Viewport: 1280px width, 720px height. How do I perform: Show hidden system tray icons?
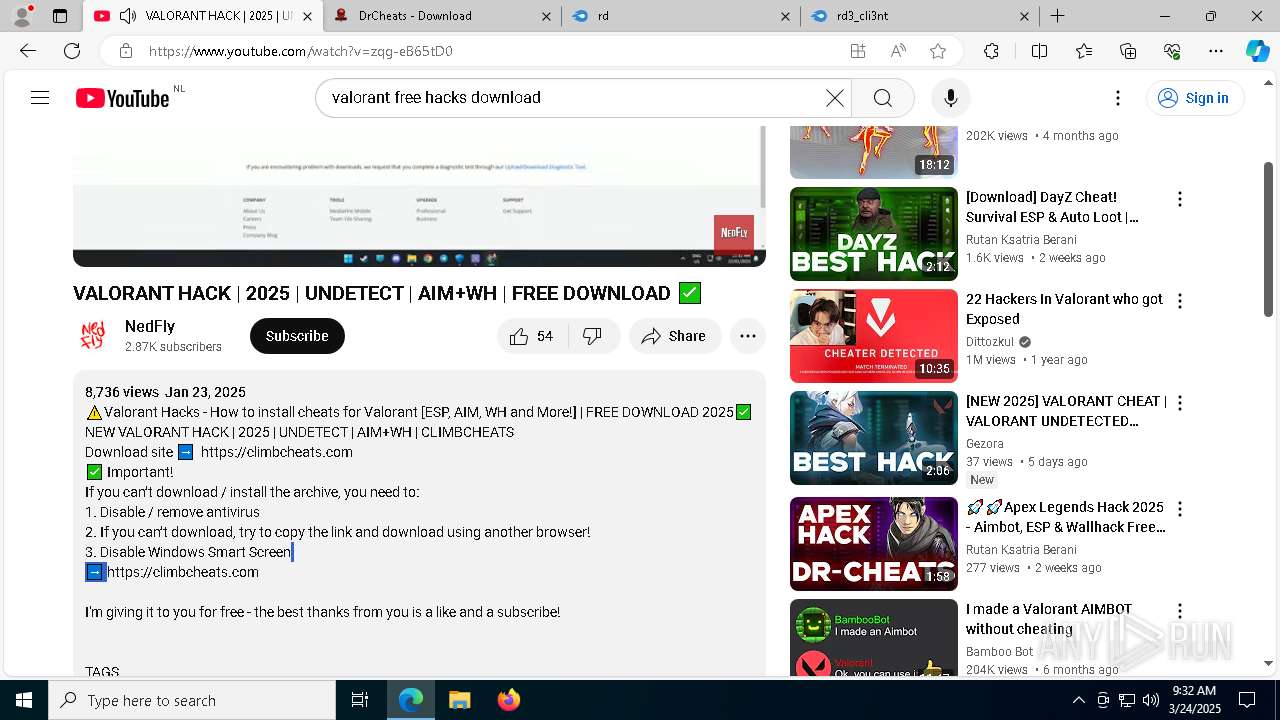[x=1078, y=700]
